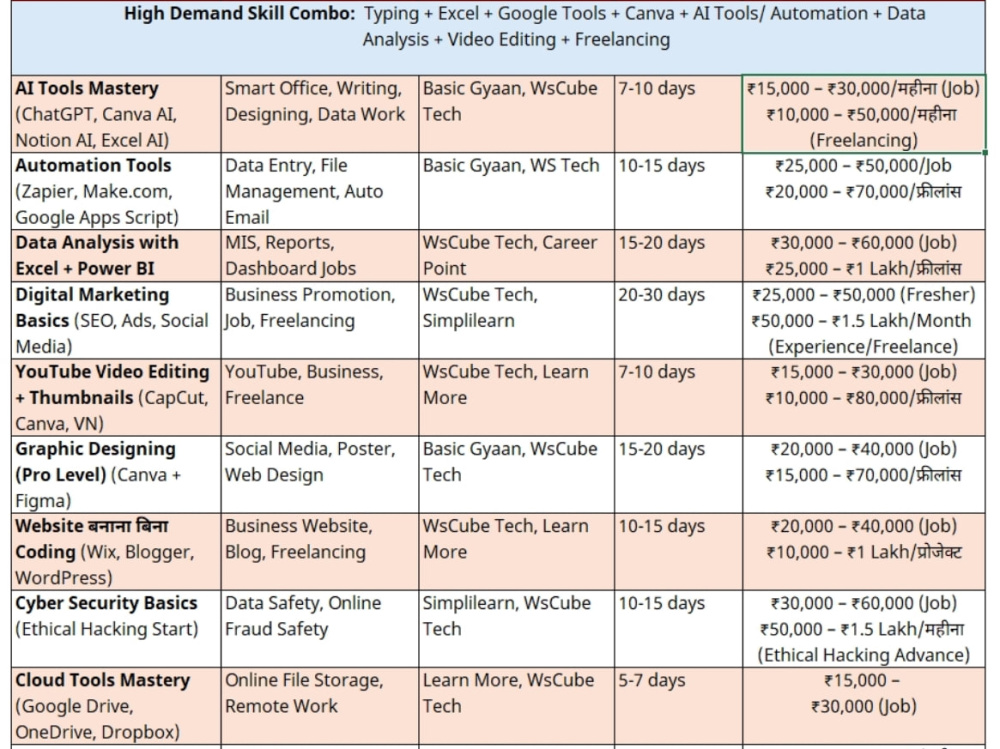Viewport: 1000px width, 749px height.
Task: Select the AI Tools Mastery cell
Action: tap(116, 114)
